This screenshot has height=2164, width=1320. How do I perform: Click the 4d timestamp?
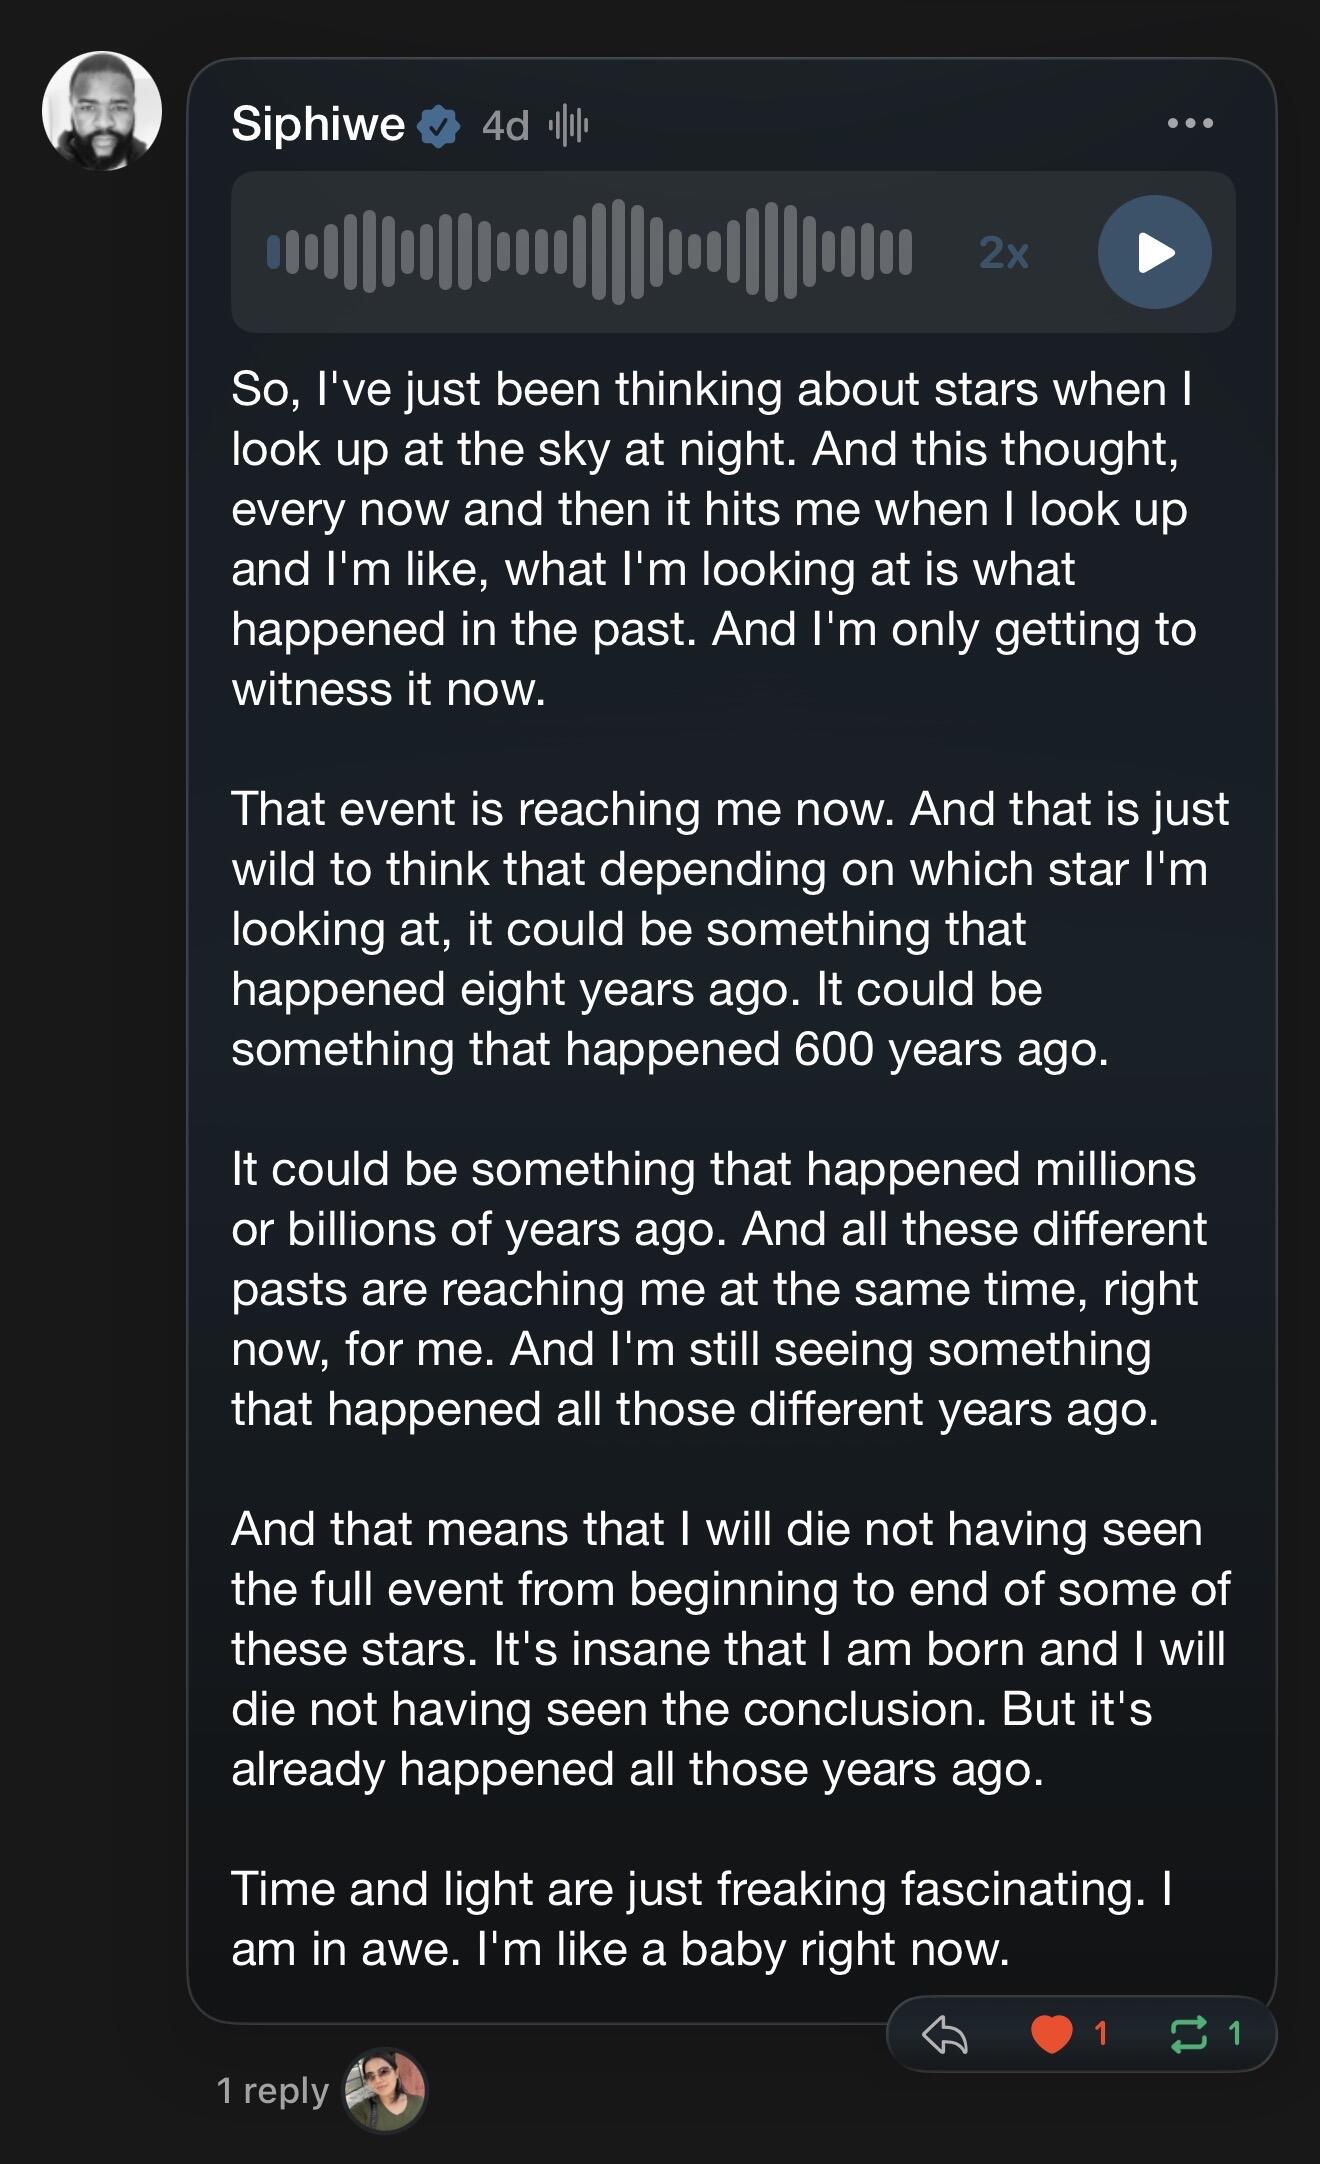[505, 126]
